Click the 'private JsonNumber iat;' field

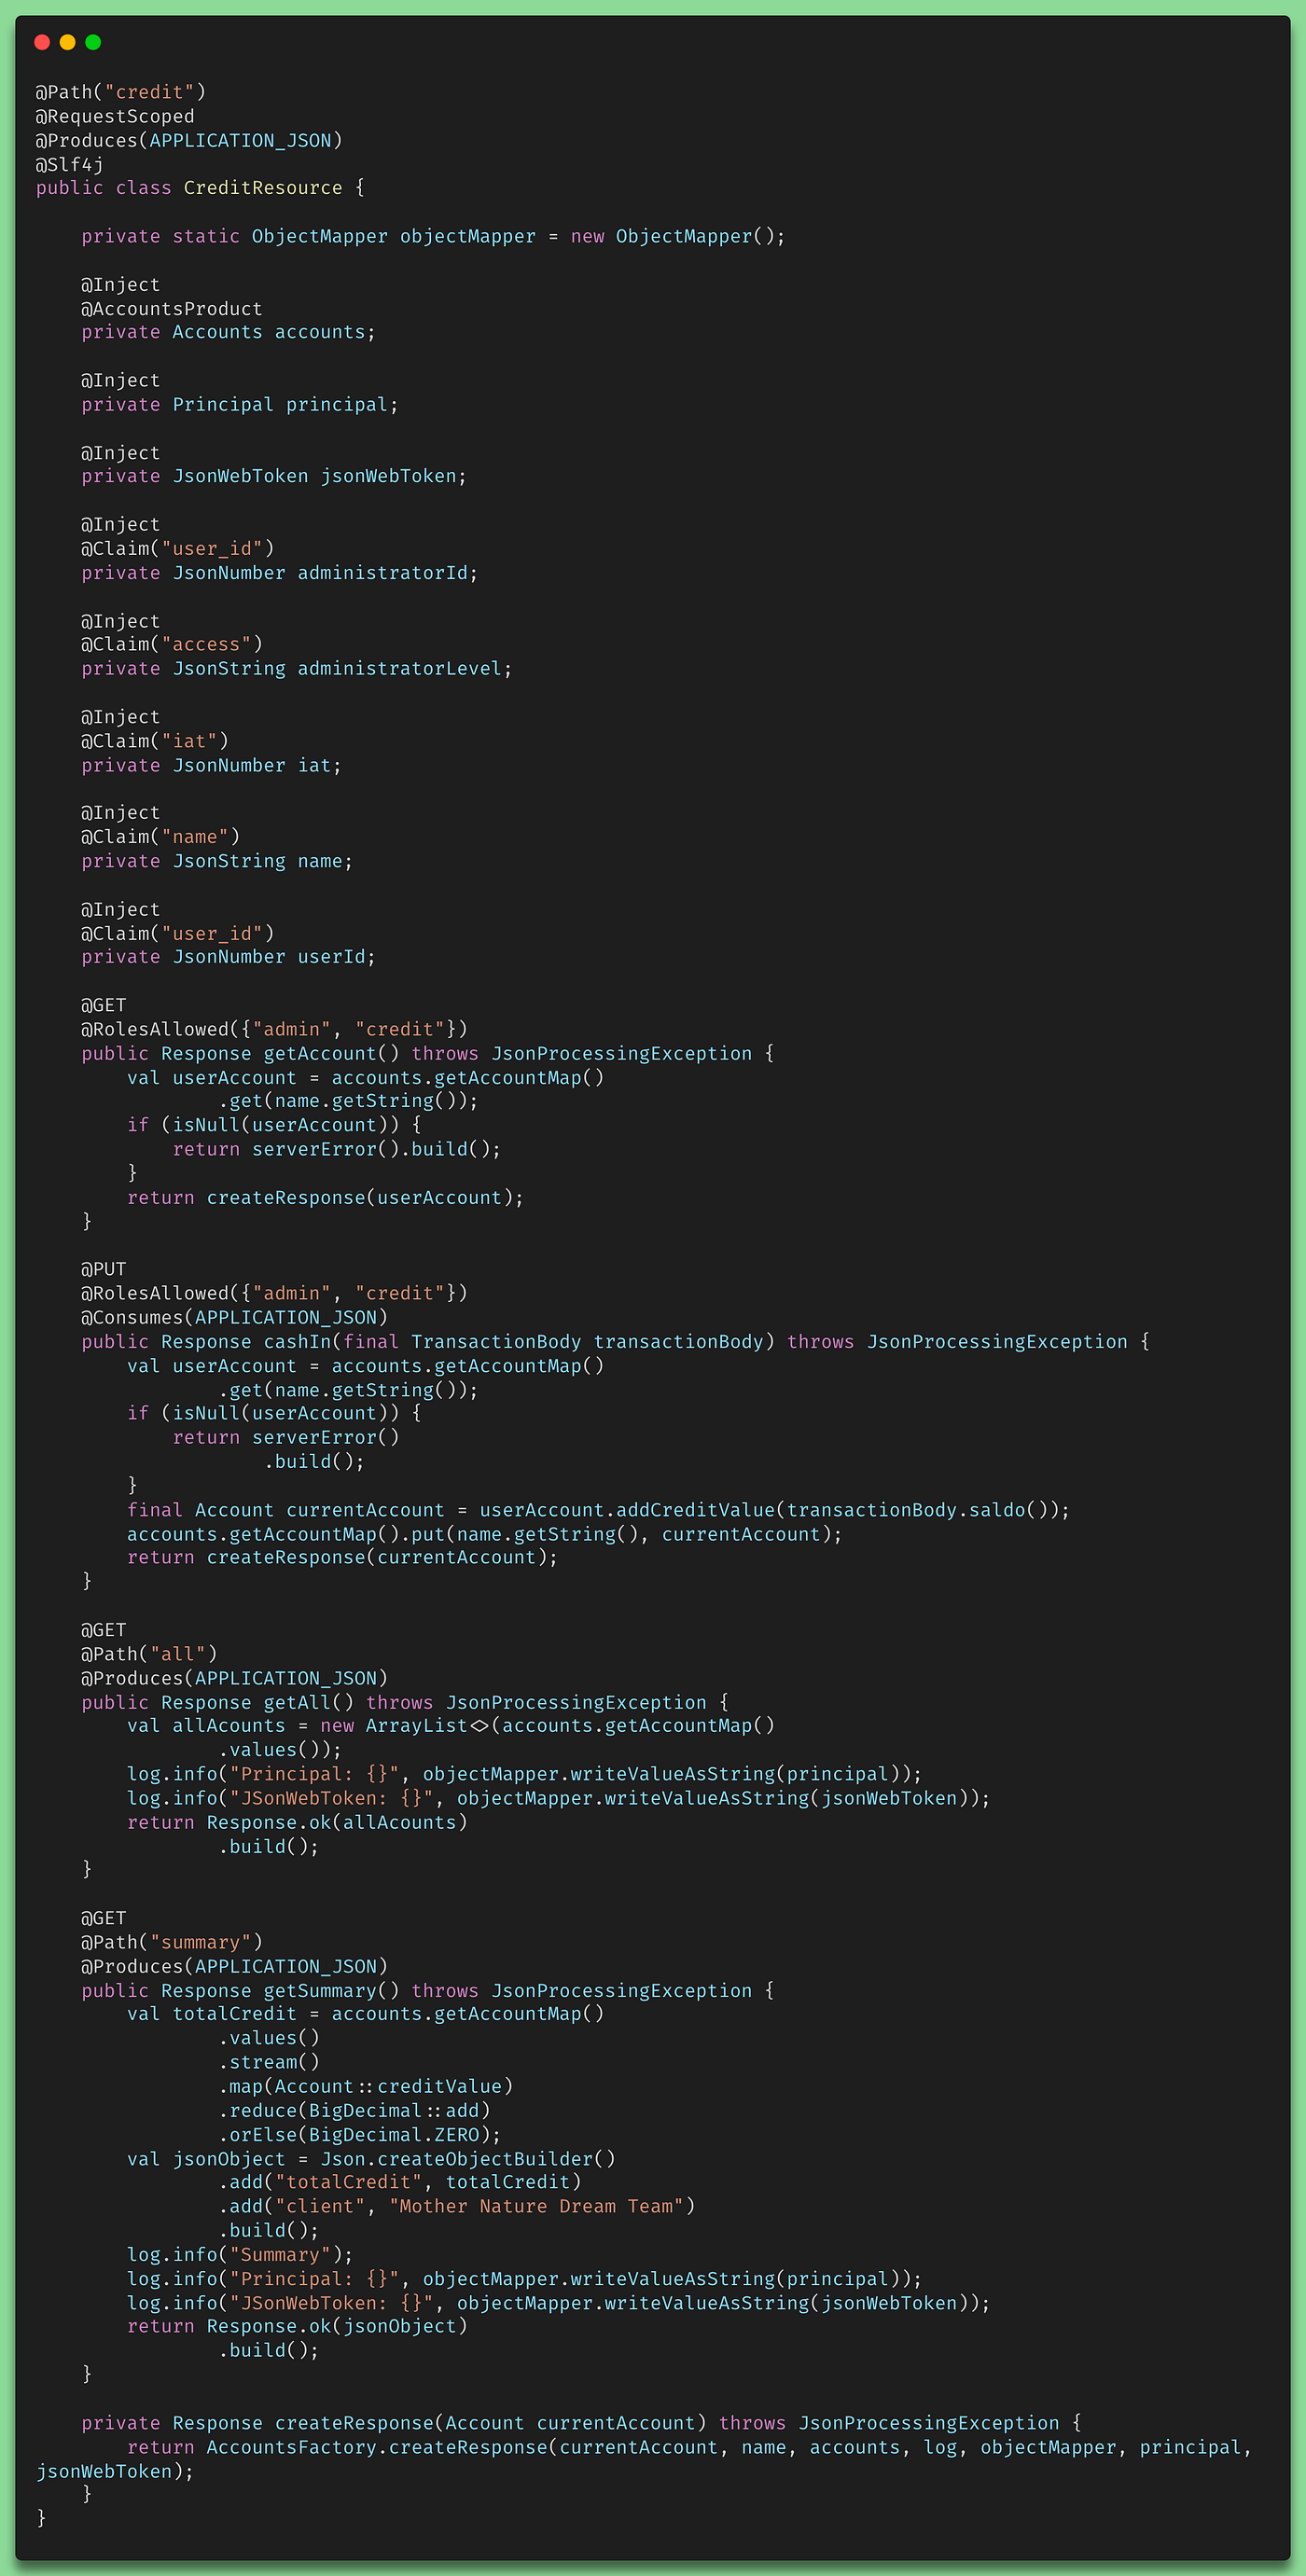(212, 766)
